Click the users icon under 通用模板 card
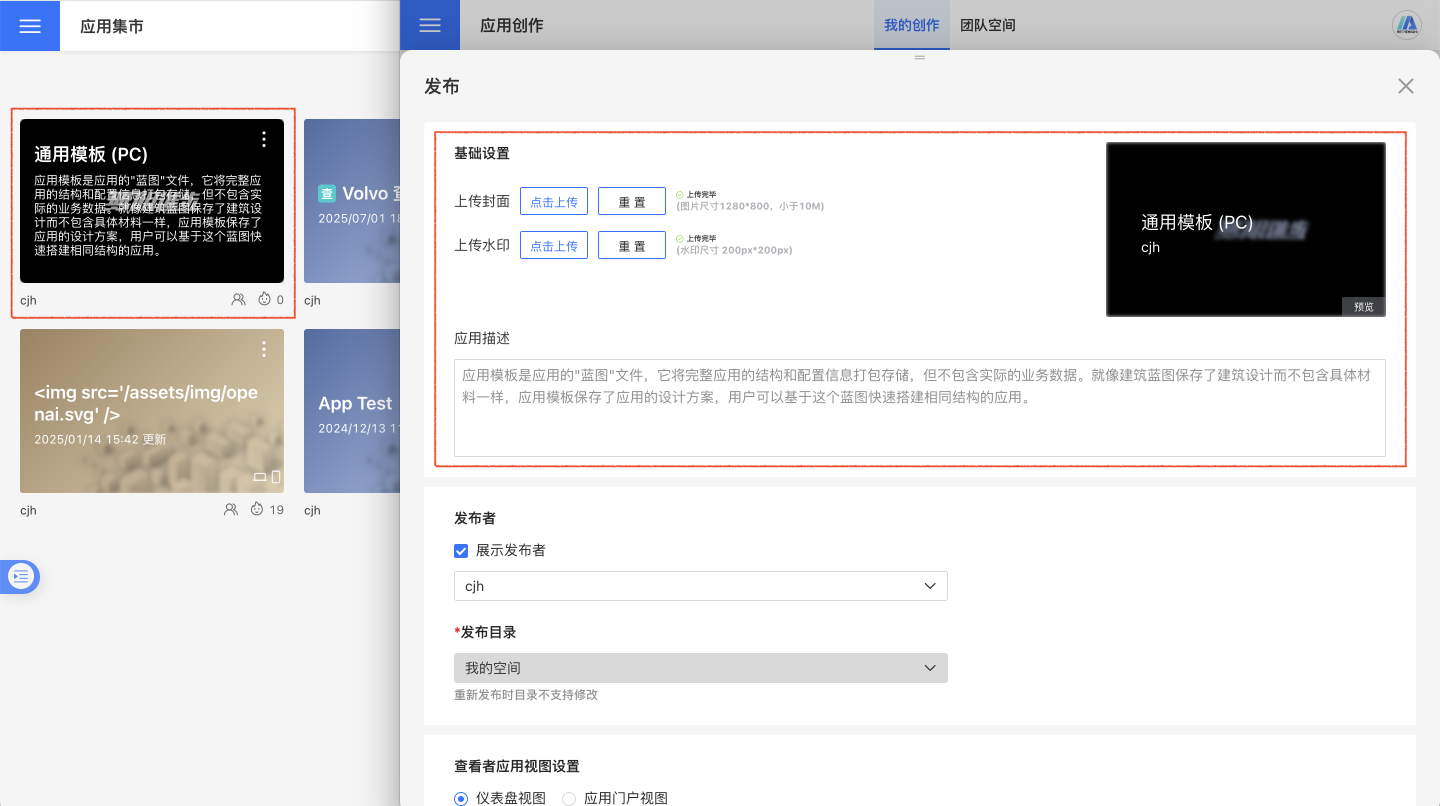This screenshot has height=806, width=1440. (238, 299)
